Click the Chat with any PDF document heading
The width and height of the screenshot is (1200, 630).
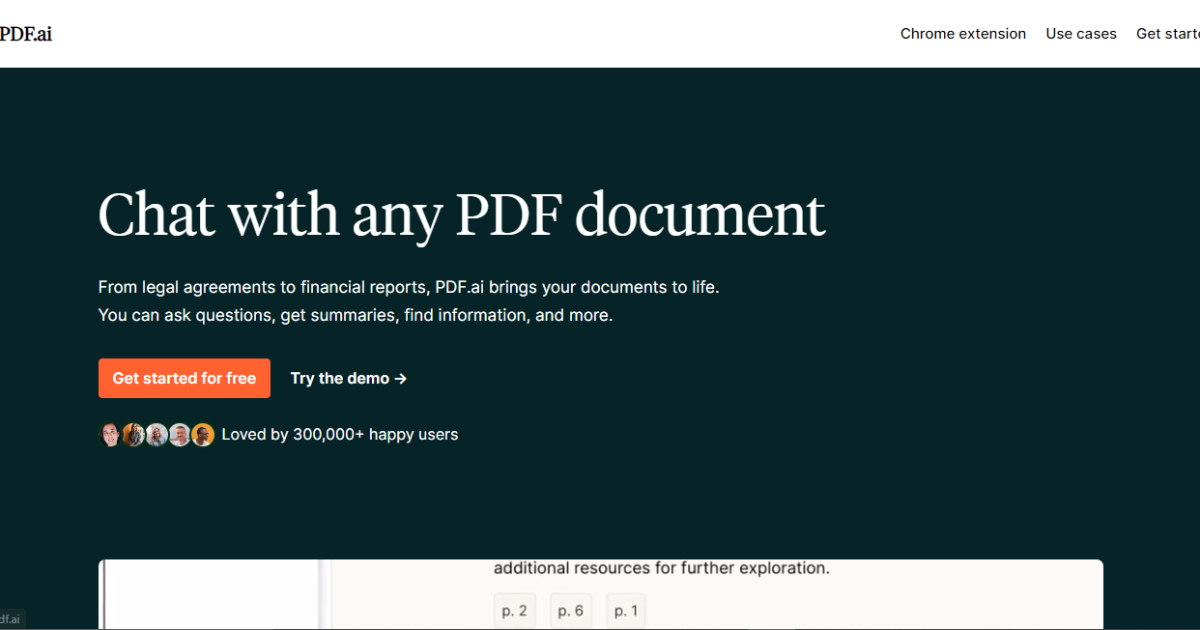[461, 214]
